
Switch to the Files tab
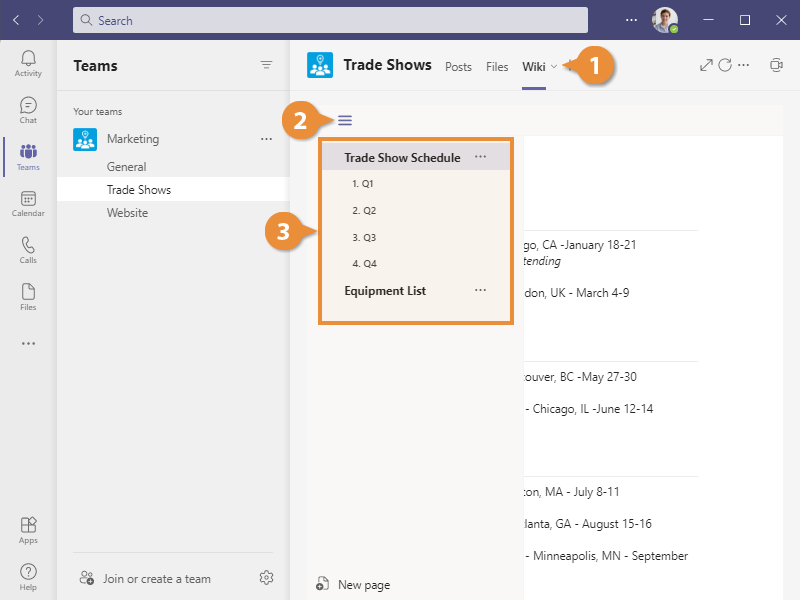(497, 67)
